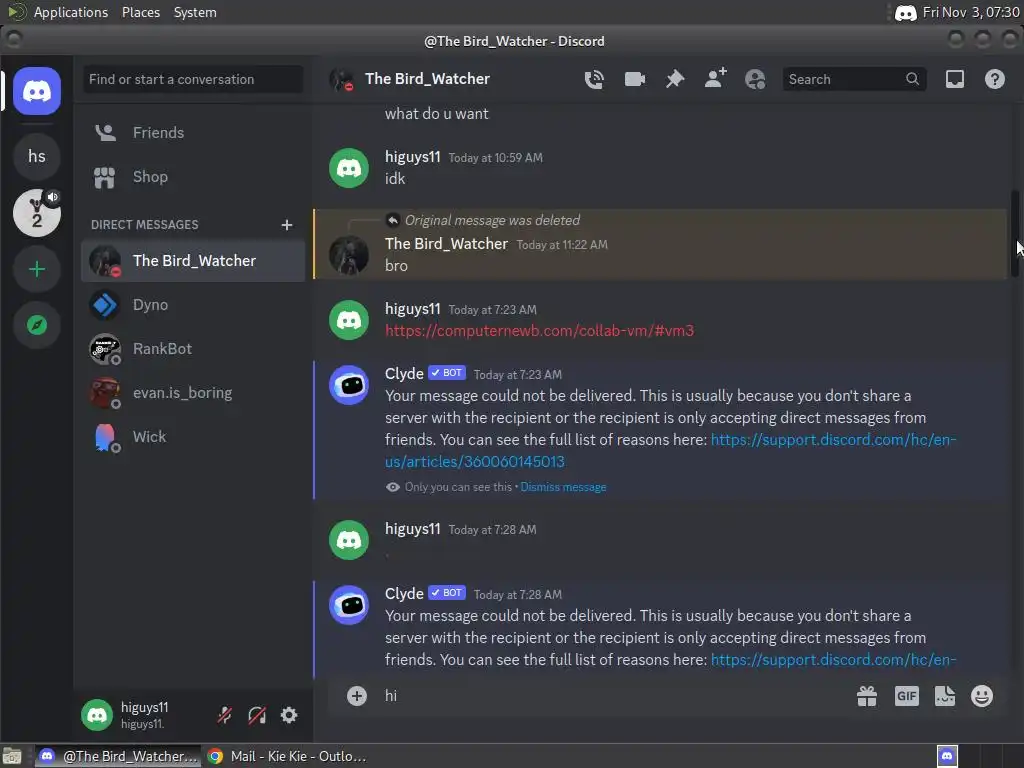Add friends to DM
Image resolution: width=1024 pixels, height=768 pixels.
pos(715,78)
